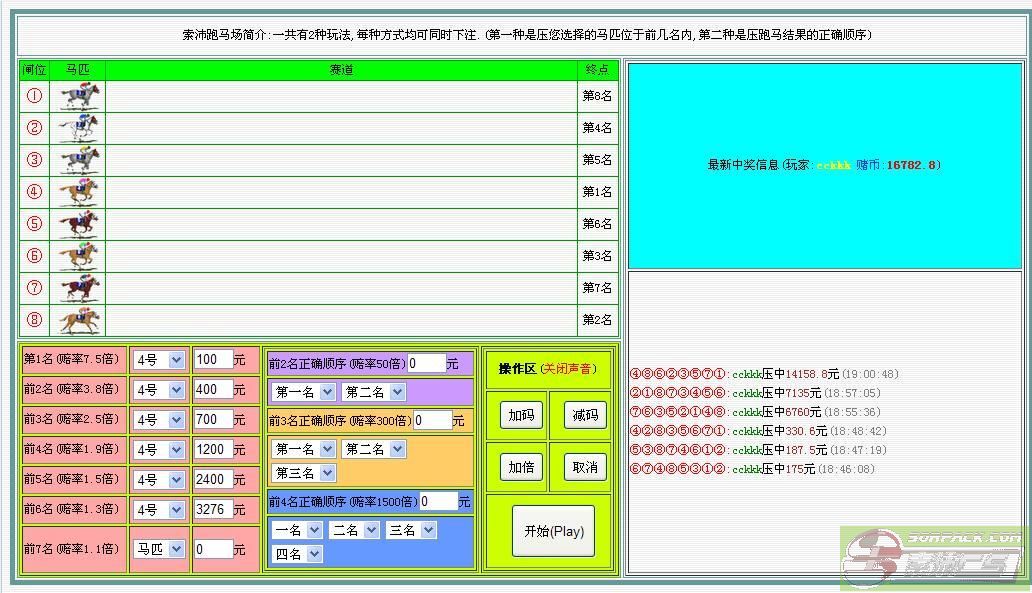
Task: Expand the 马匹 dropdown in the 前7名 row
Action: pyautogui.click(x=159, y=549)
